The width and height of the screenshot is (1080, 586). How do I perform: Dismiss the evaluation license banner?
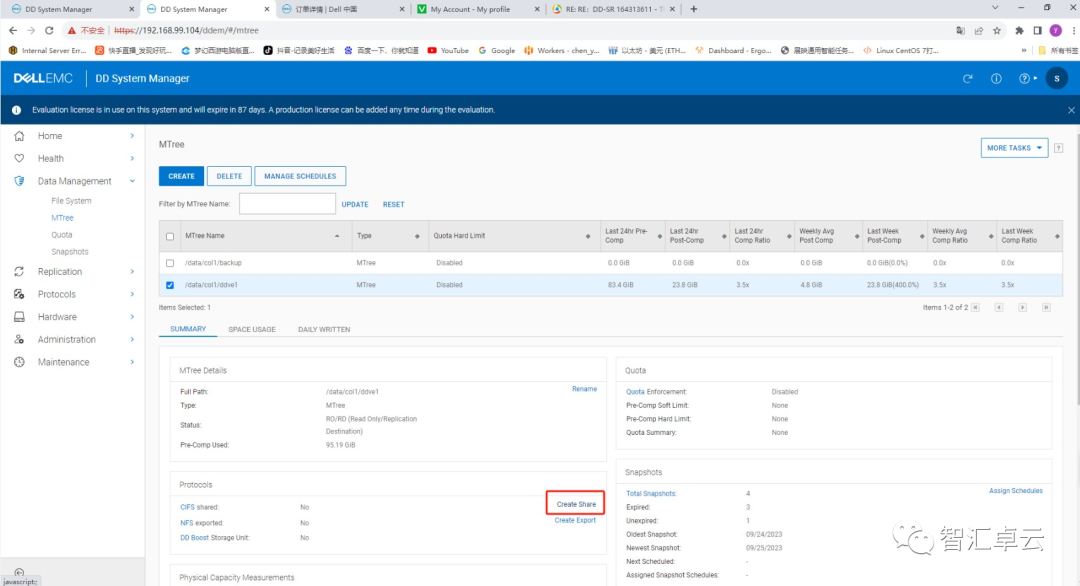1071,110
